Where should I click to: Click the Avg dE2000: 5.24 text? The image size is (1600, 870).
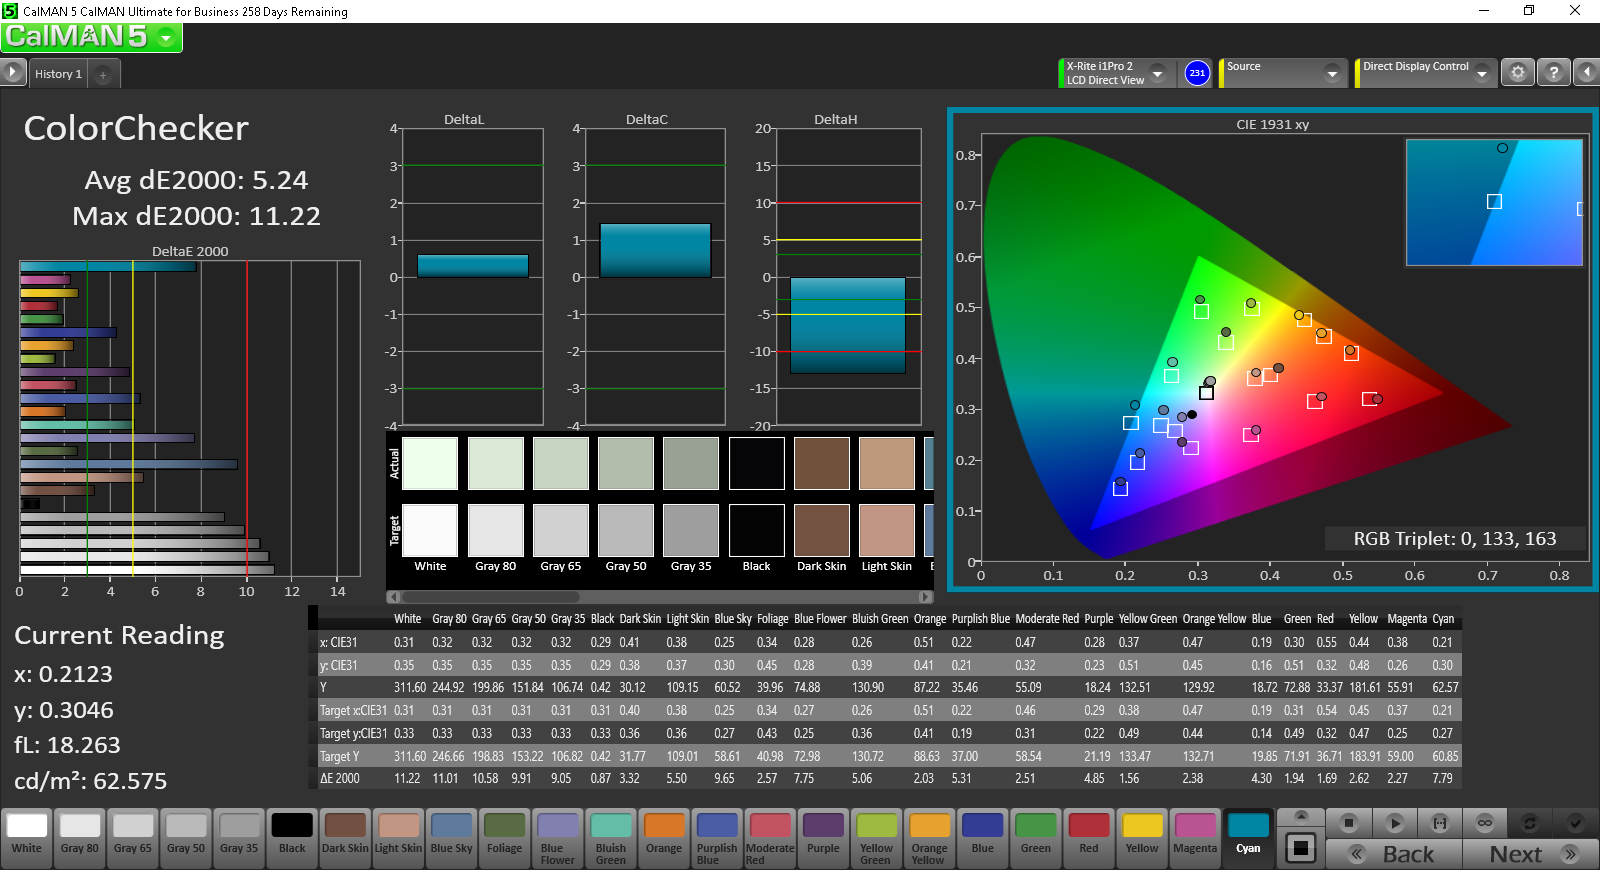[196, 180]
